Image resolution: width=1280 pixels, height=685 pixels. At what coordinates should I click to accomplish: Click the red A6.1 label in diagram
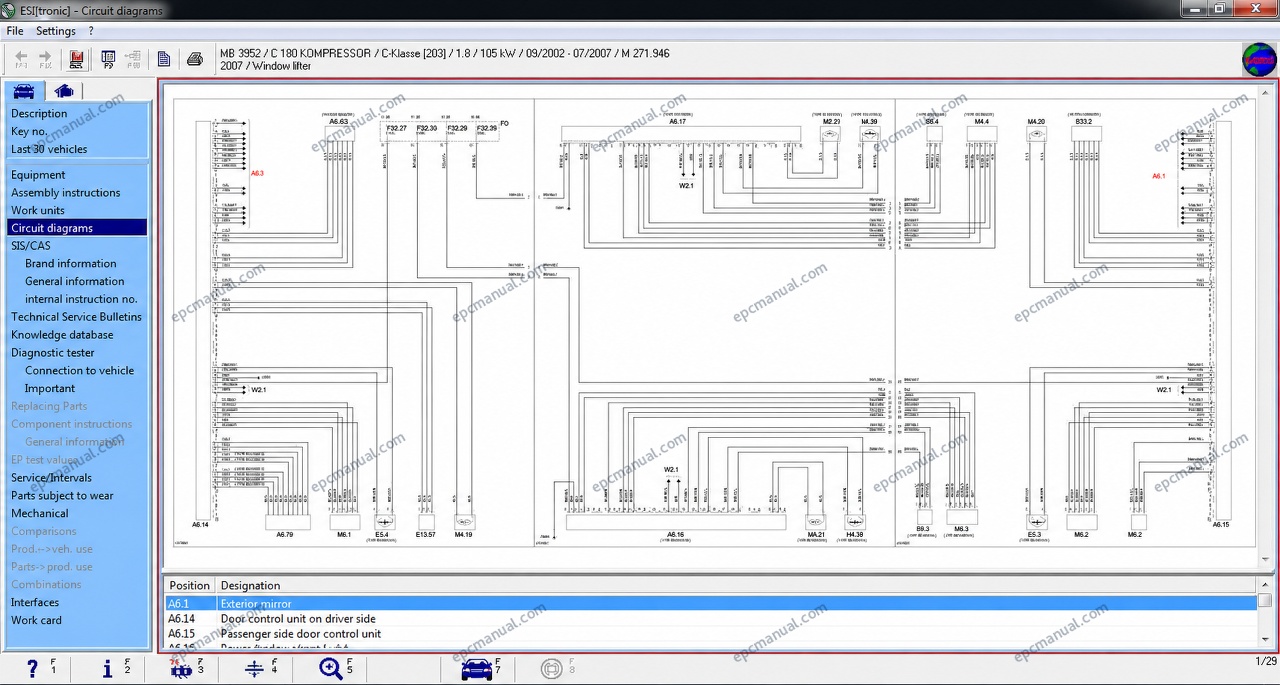point(1159,176)
